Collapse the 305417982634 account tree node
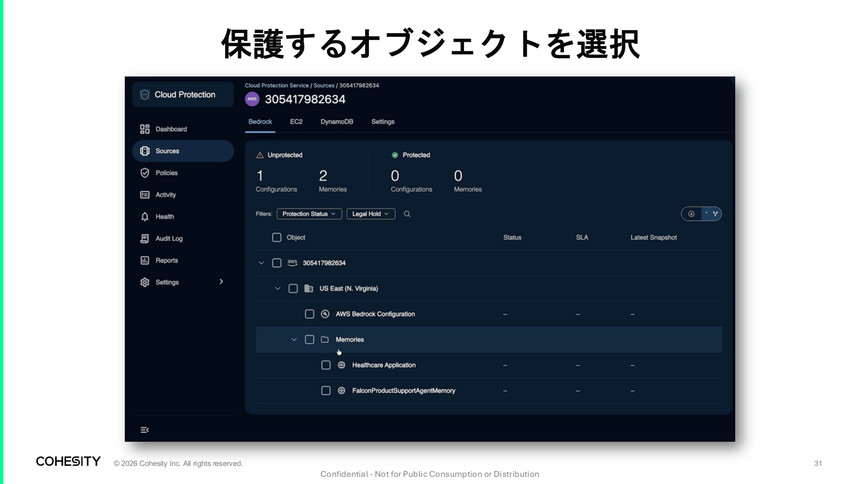Screen dimensions: 860x484 click(261, 263)
